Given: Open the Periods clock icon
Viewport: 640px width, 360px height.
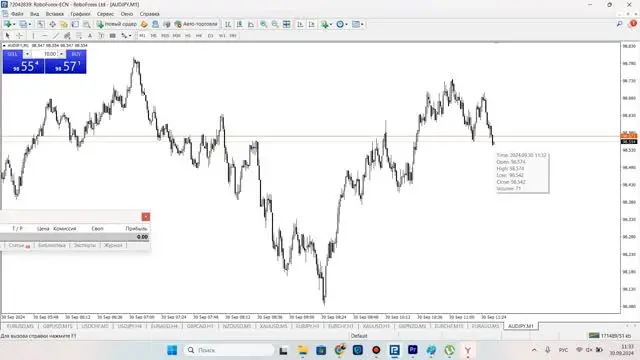Looking at the screenshot, I should [340, 24].
